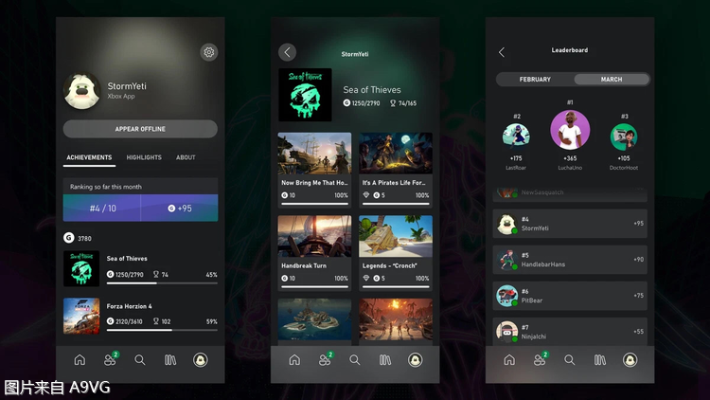Open monthly ranking #4 / 10 panel
This screenshot has height=400, width=710.
tap(102, 208)
